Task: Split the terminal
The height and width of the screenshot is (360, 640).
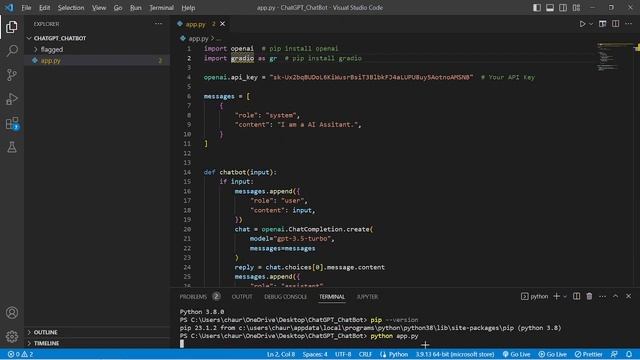Action: 576,296
